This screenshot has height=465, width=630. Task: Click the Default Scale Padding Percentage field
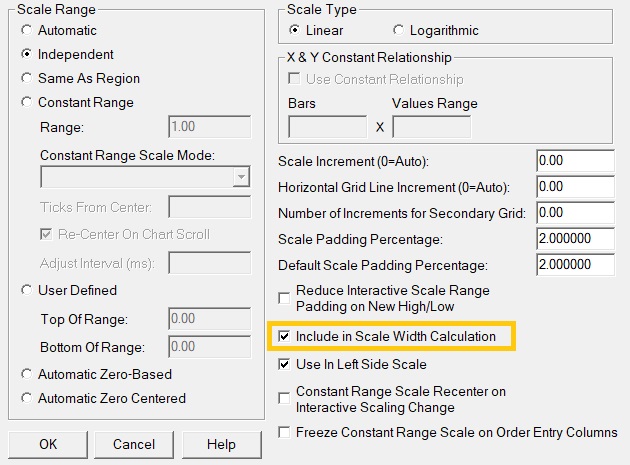point(575,265)
